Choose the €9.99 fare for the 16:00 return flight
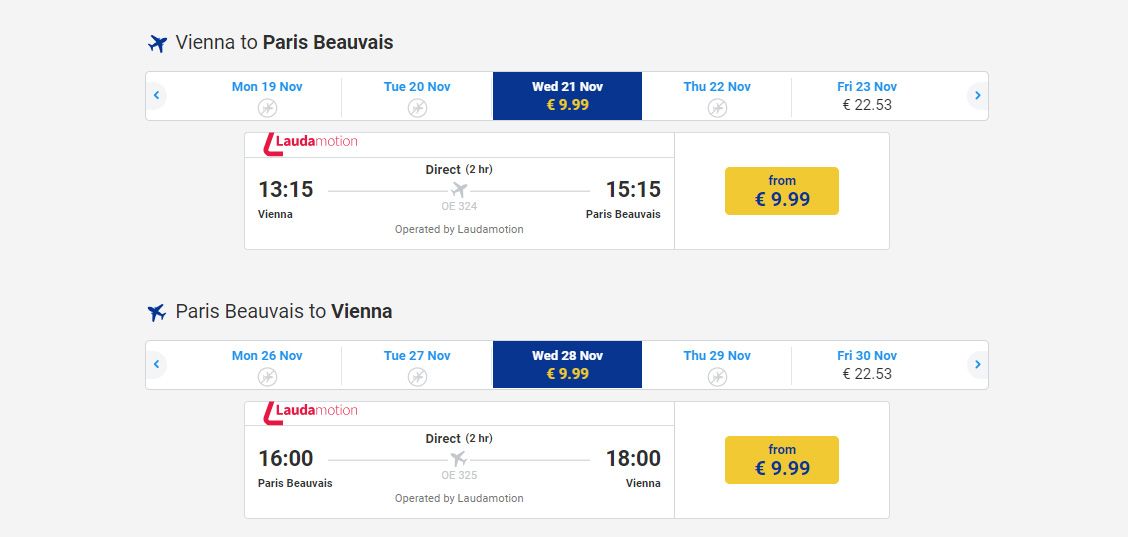Image resolution: width=1128 pixels, height=537 pixels. (x=781, y=460)
